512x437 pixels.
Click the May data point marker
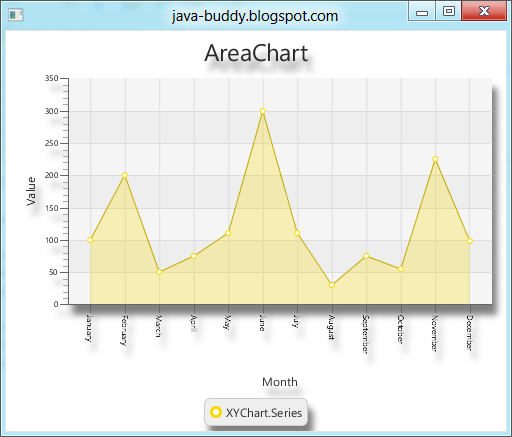(228, 233)
